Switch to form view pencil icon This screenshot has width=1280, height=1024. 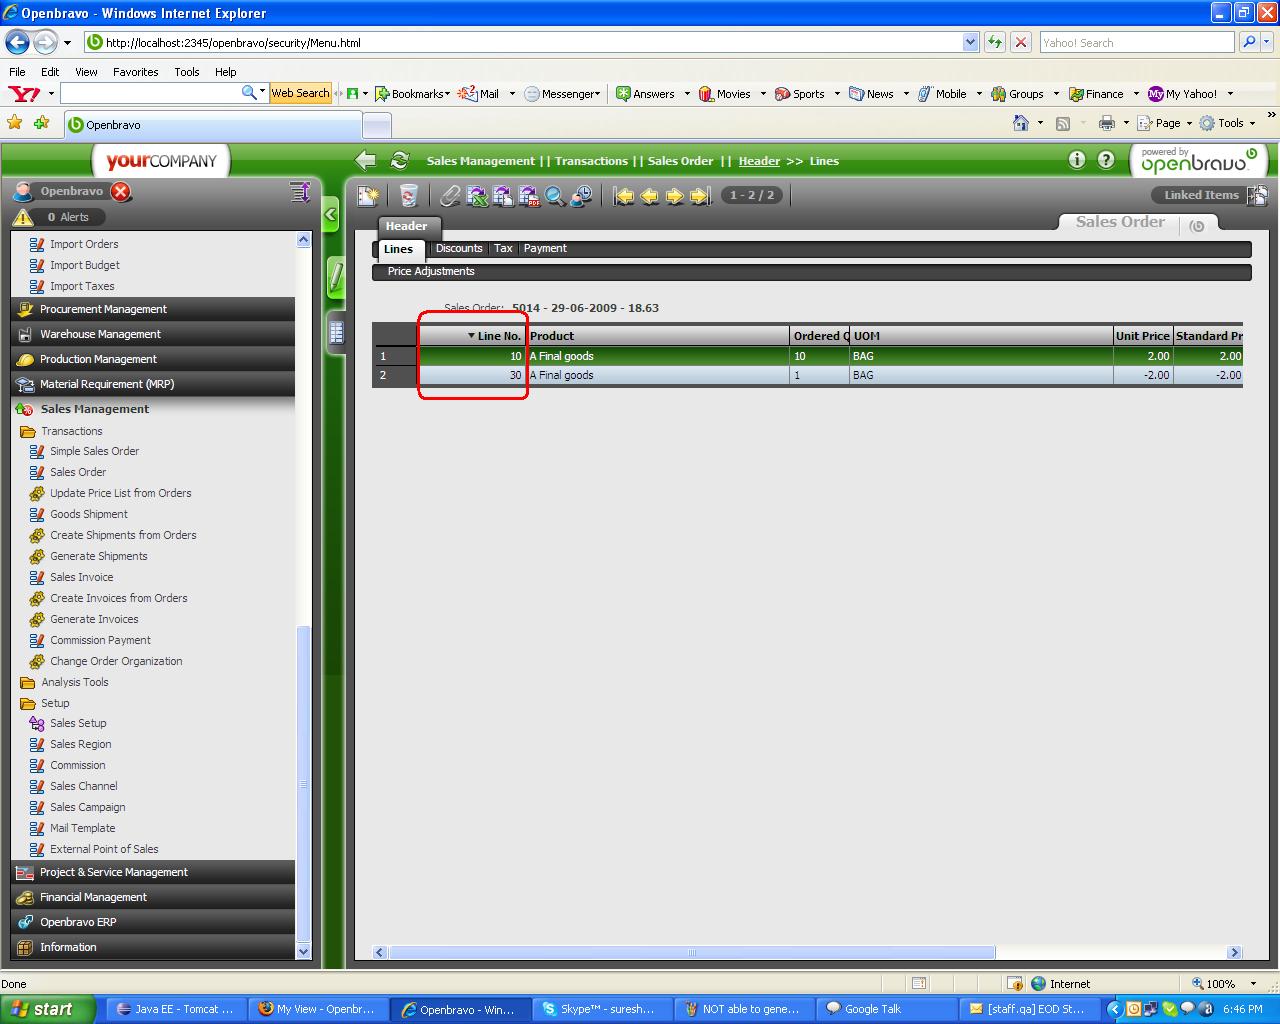coord(337,277)
